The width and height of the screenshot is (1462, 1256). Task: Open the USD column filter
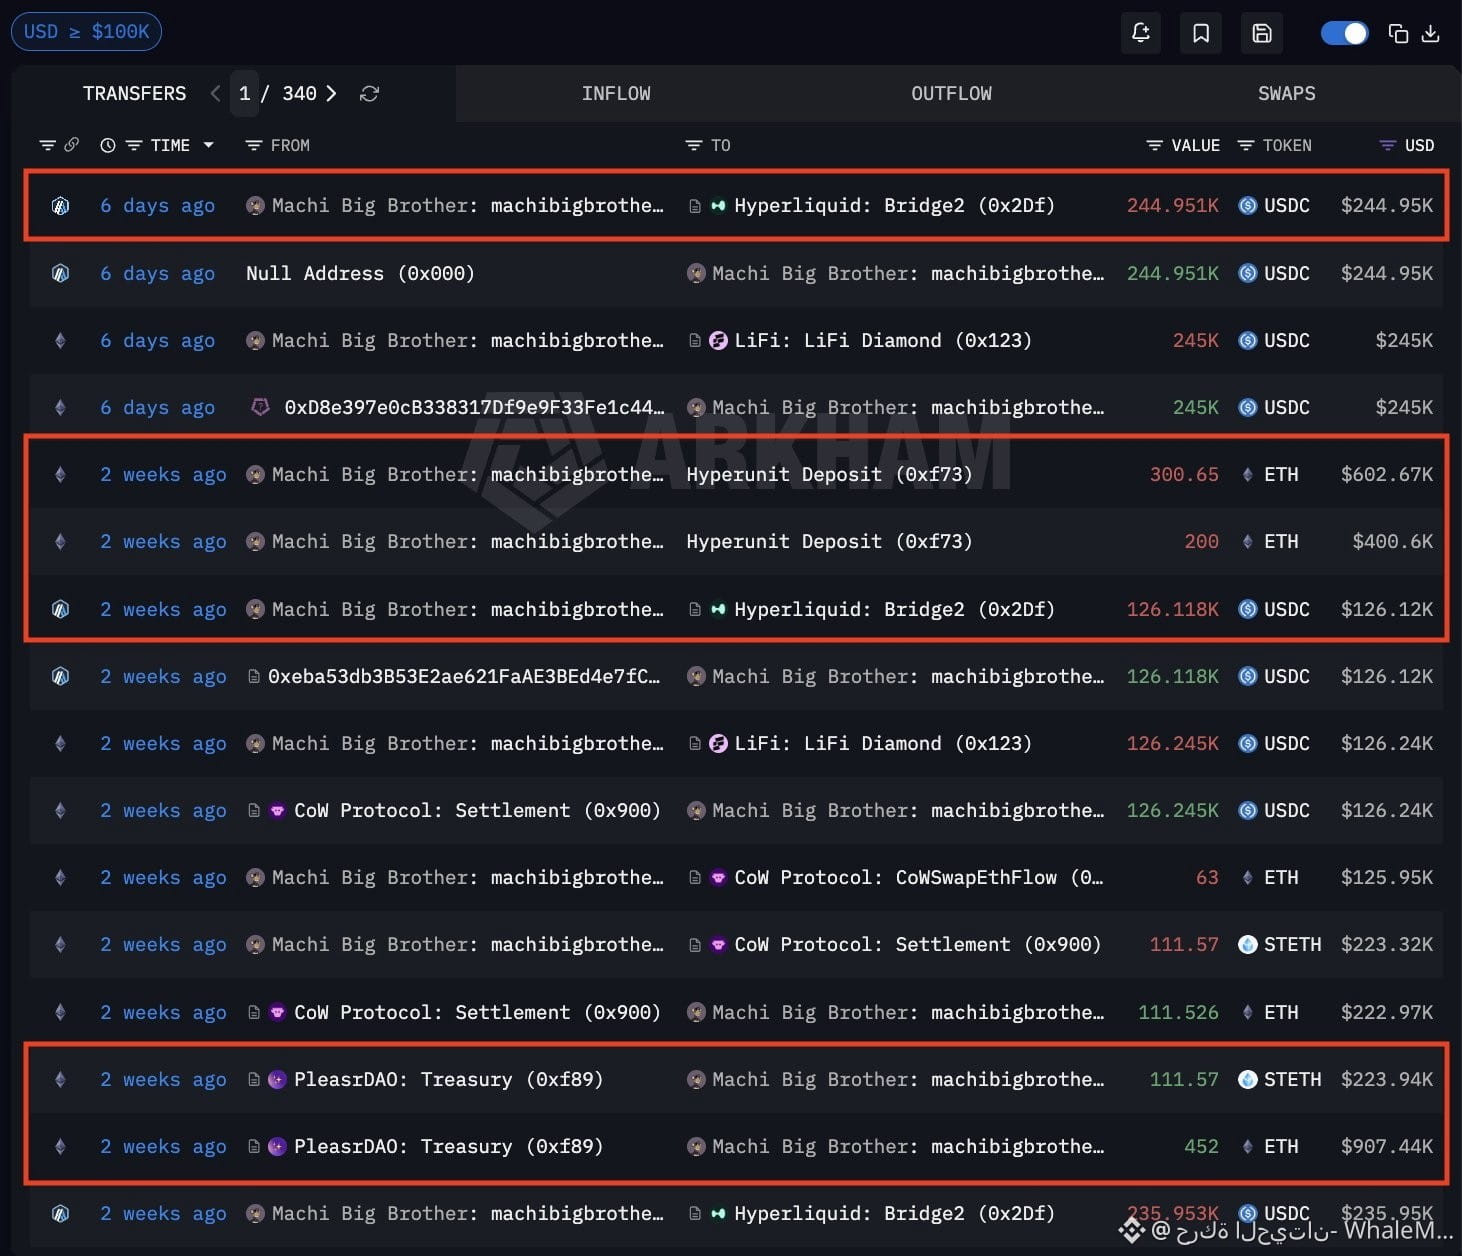[1388, 145]
